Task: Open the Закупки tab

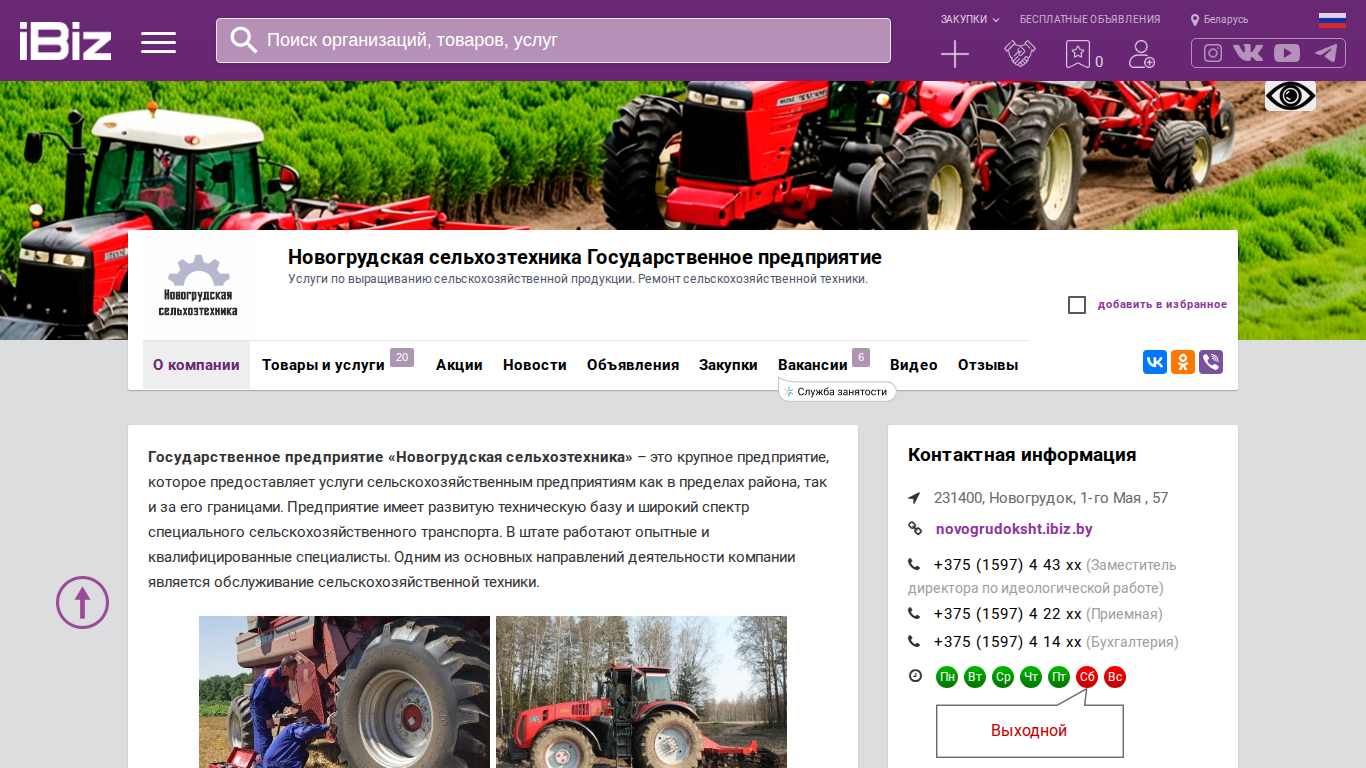Action: coord(728,365)
